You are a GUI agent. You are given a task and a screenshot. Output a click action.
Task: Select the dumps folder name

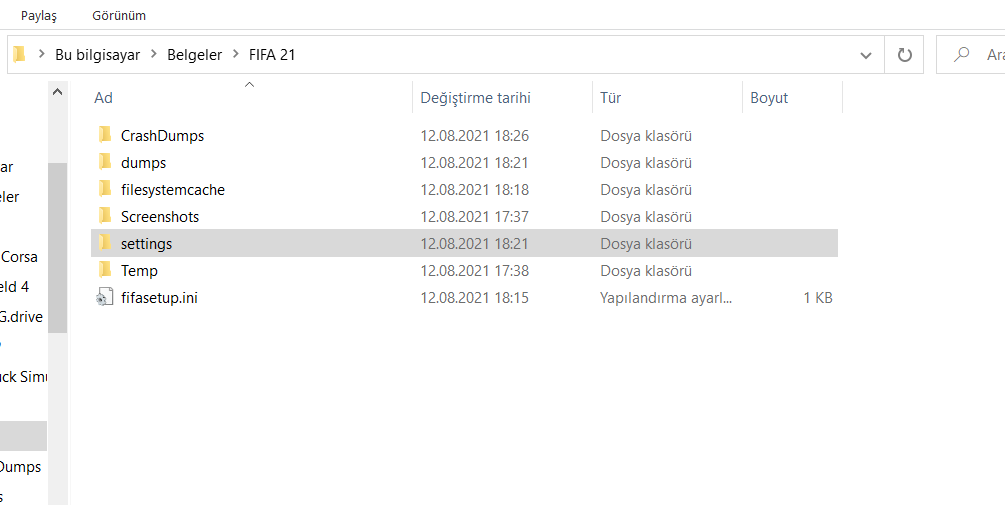click(144, 163)
